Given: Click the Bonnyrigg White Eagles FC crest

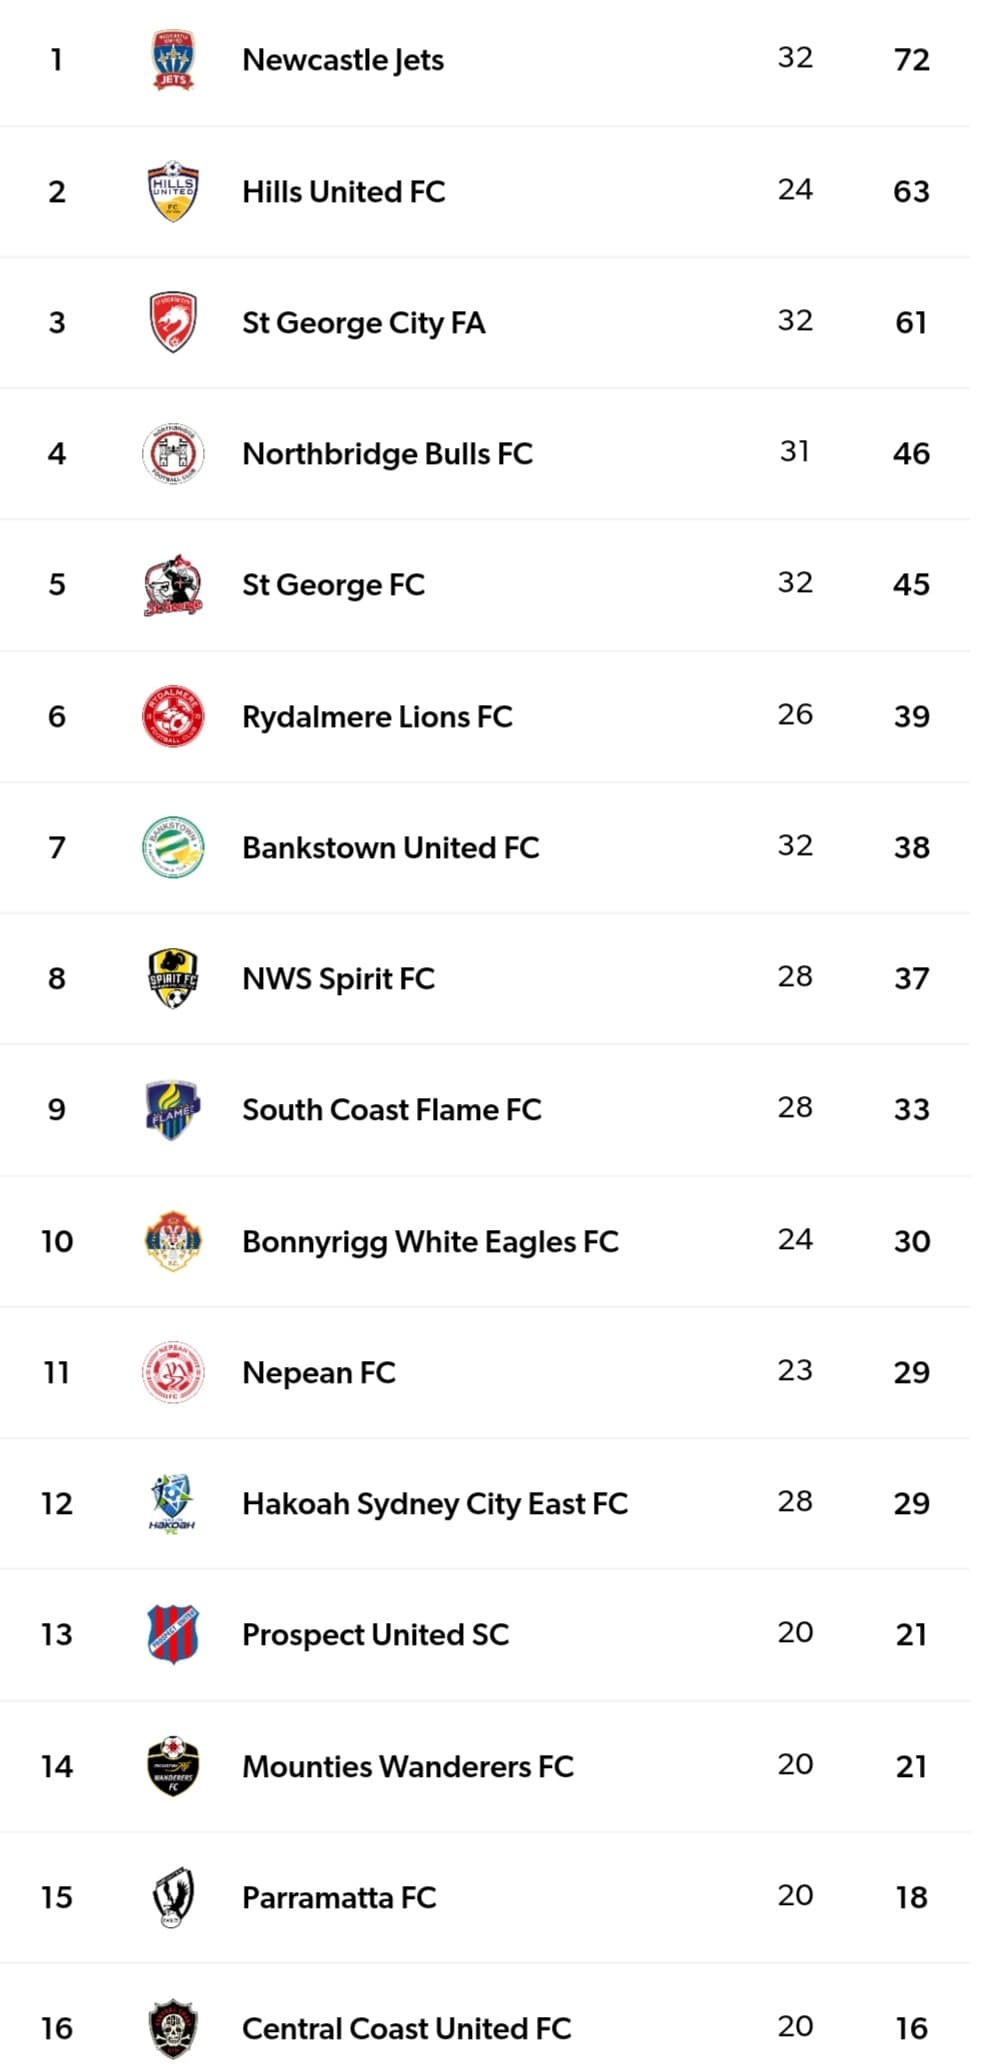Looking at the screenshot, I should pyautogui.click(x=173, y=1241).
